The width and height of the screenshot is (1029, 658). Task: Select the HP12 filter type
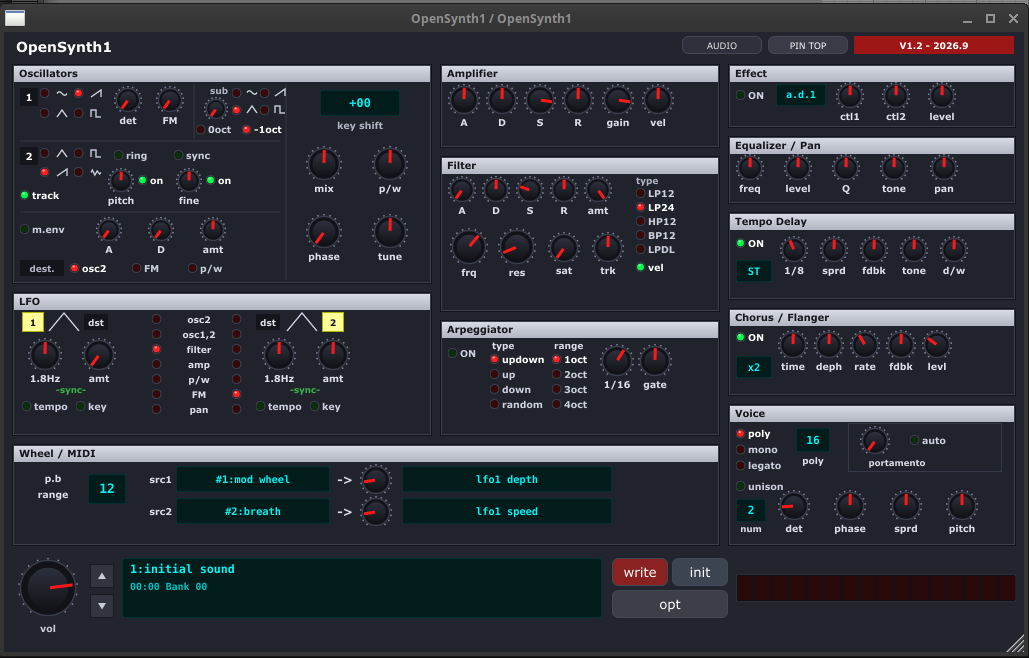pos(640,222)
